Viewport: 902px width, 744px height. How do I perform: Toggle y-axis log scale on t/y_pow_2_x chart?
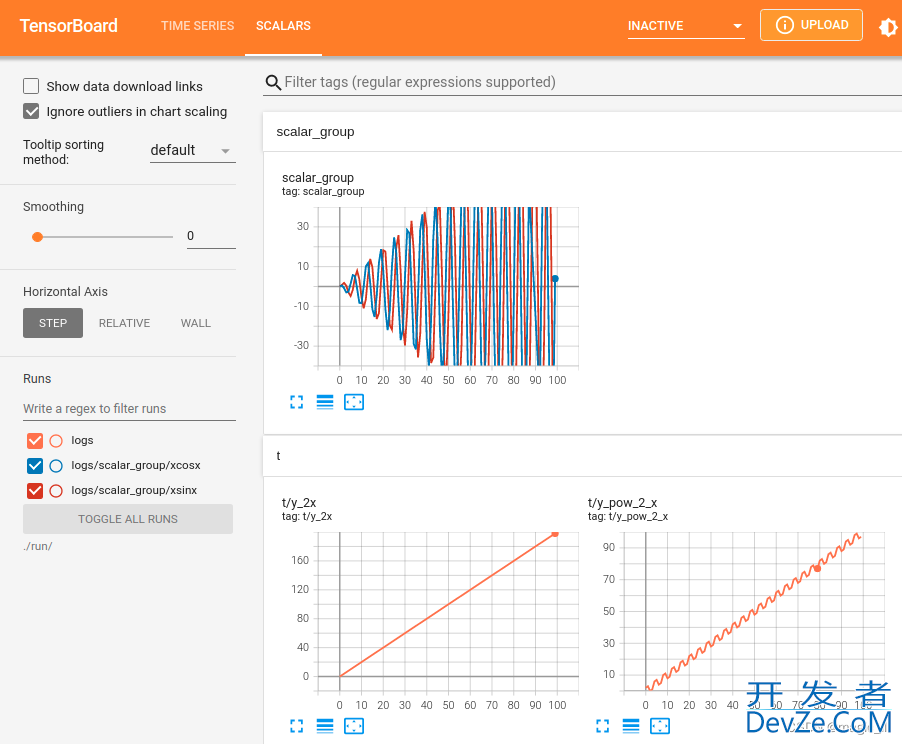[631, 726]
